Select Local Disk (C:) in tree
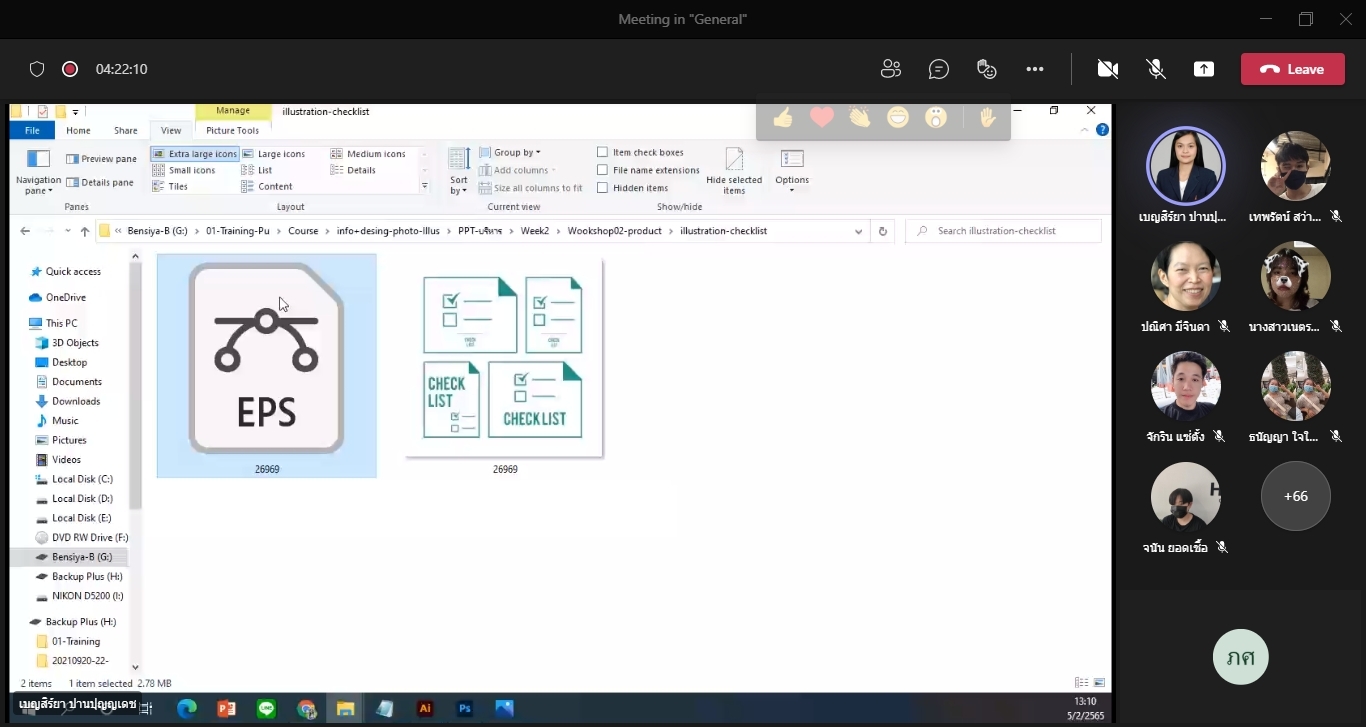The image size is (1366, 727). (x=74, y=479)
